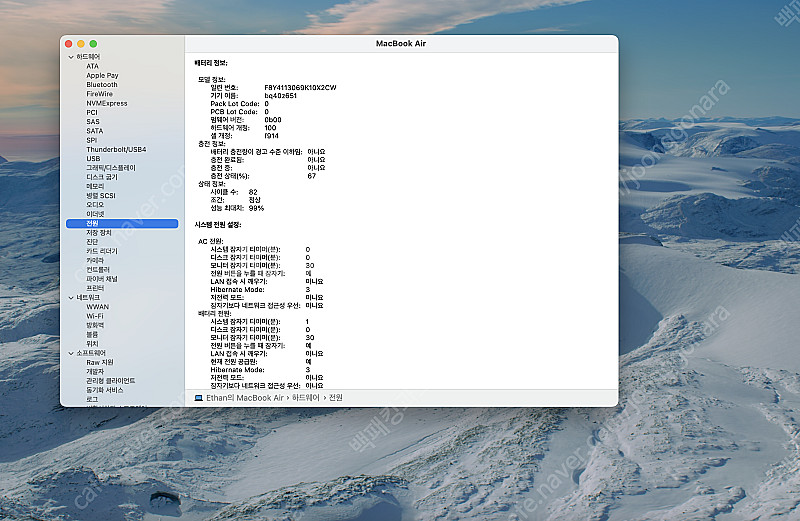The width and height of the screenshot is (800, 521).
Task: Open the 로그 entry
Action: [x=92, y=400]
